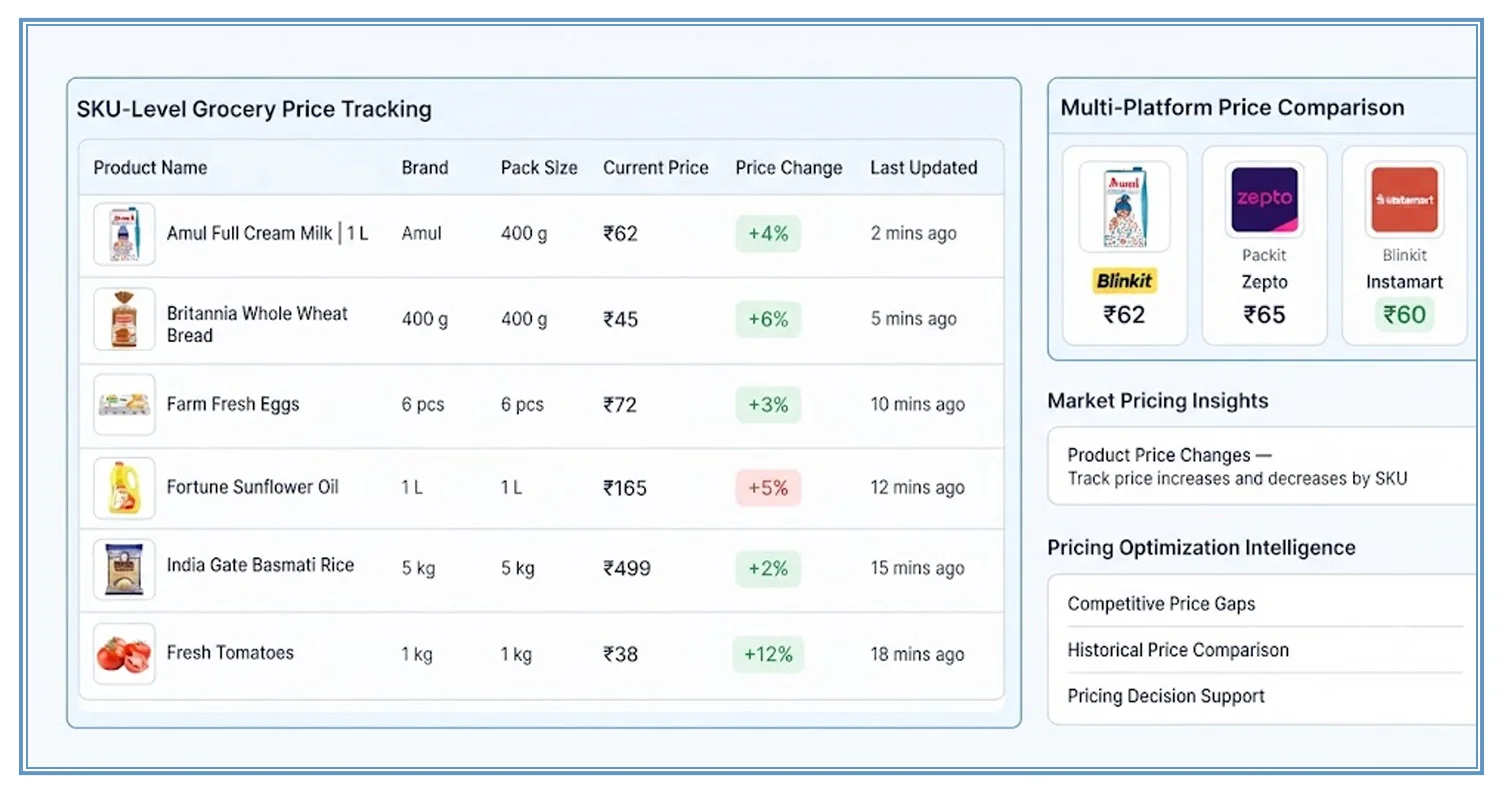Screen dimensions: 1503x793
Task: Select the ₹165 Sunflower Oil price
Action: click(625, 488)
